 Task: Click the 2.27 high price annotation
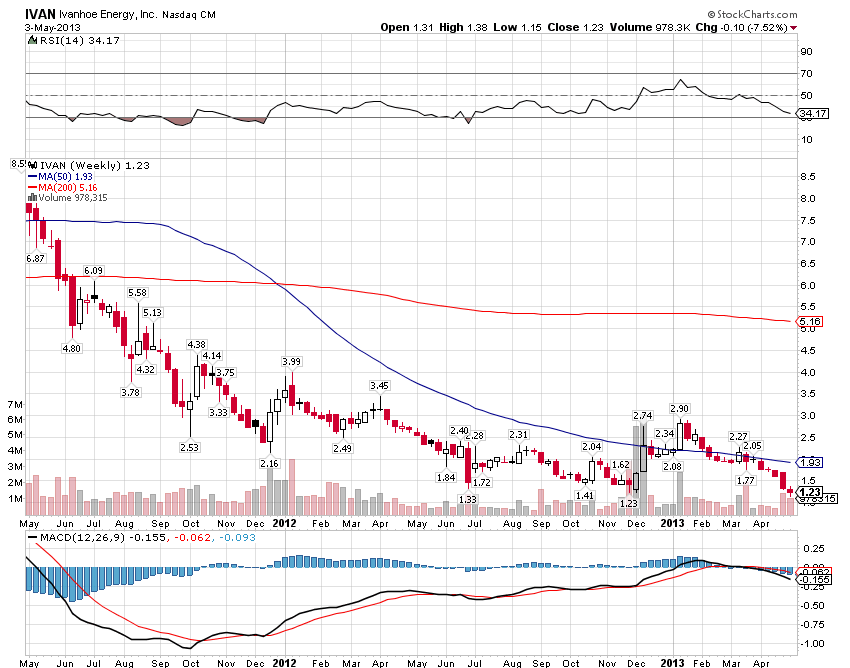pyautogui.click(x=738, y=436)
